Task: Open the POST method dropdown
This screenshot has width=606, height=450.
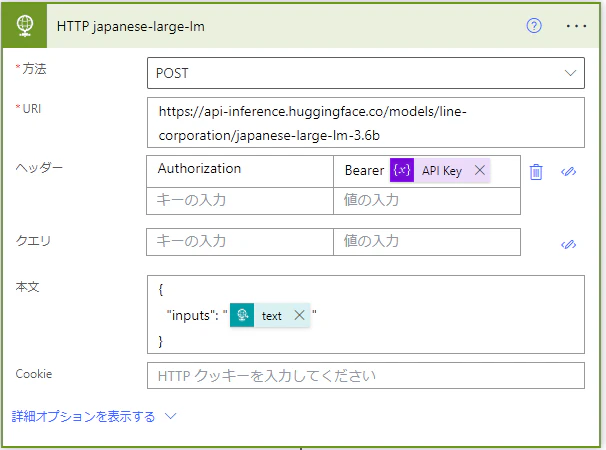Action: pos(366,73)
